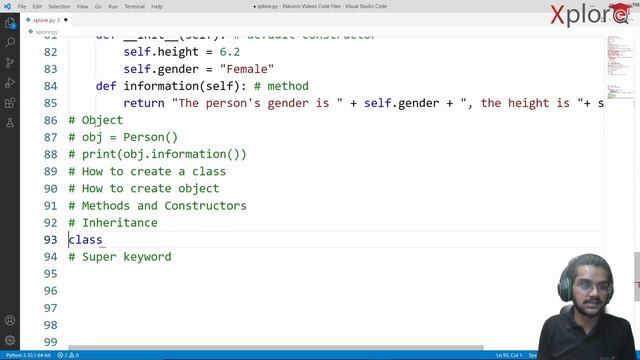Open the Accounts icon in activity bar
The width and height of the screenshot is (640, 360).
pos(10,320)
